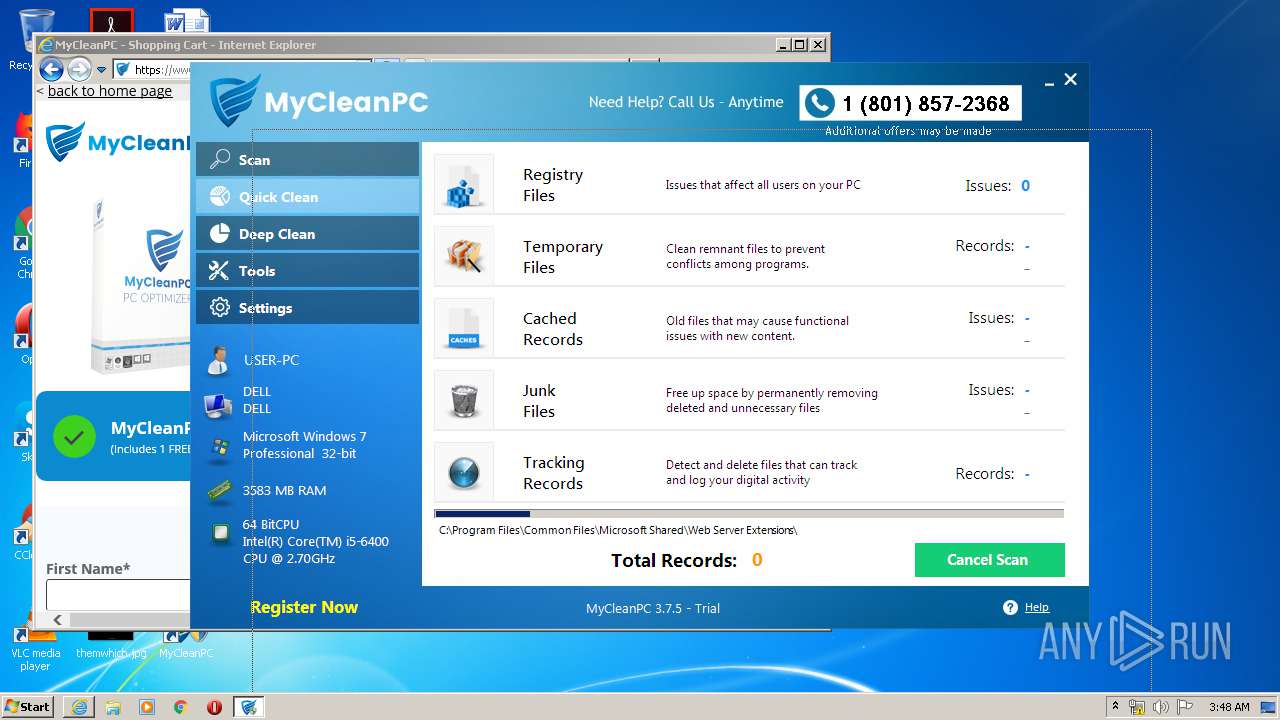Click the Temporary Files label
The image size is (1280, 720).
(563, 257)
